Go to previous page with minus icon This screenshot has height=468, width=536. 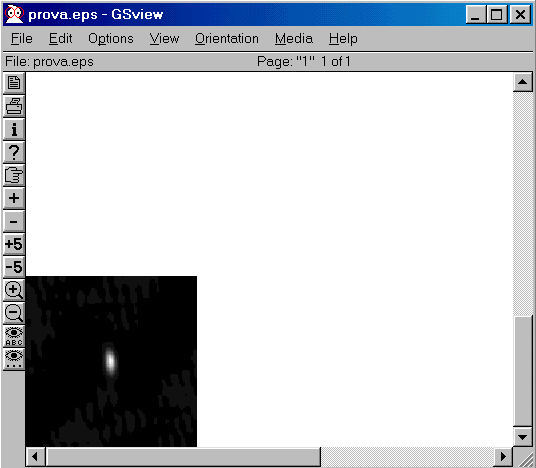coord(14,221)
